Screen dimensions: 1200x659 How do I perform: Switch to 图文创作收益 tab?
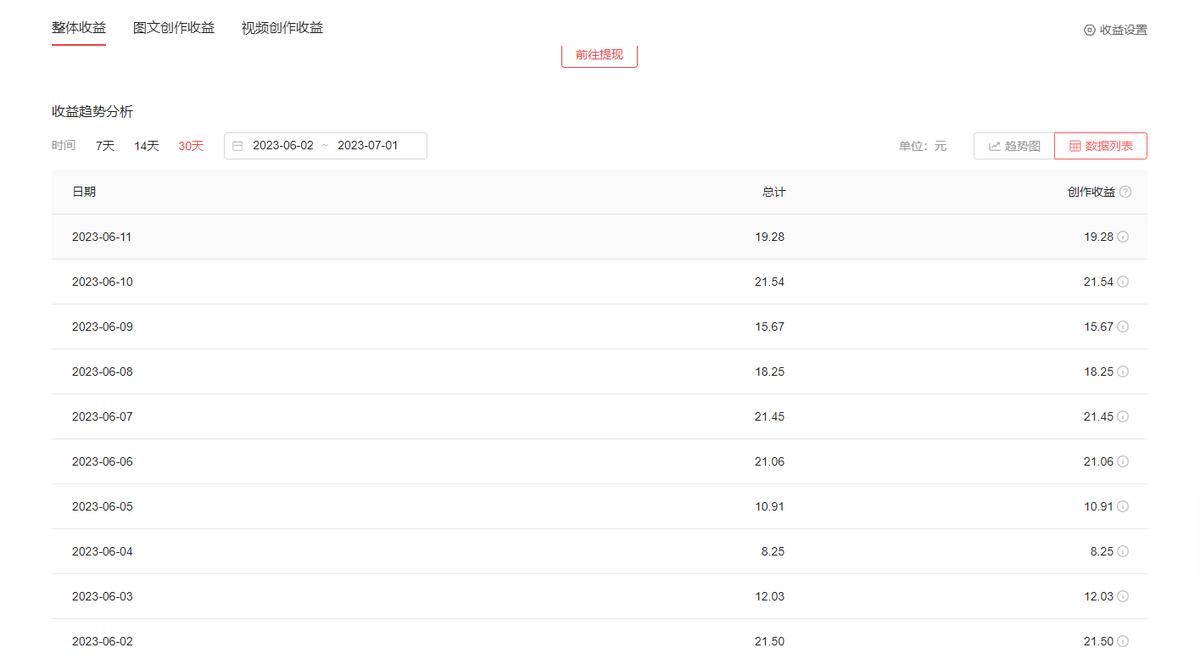click(174, 28)
